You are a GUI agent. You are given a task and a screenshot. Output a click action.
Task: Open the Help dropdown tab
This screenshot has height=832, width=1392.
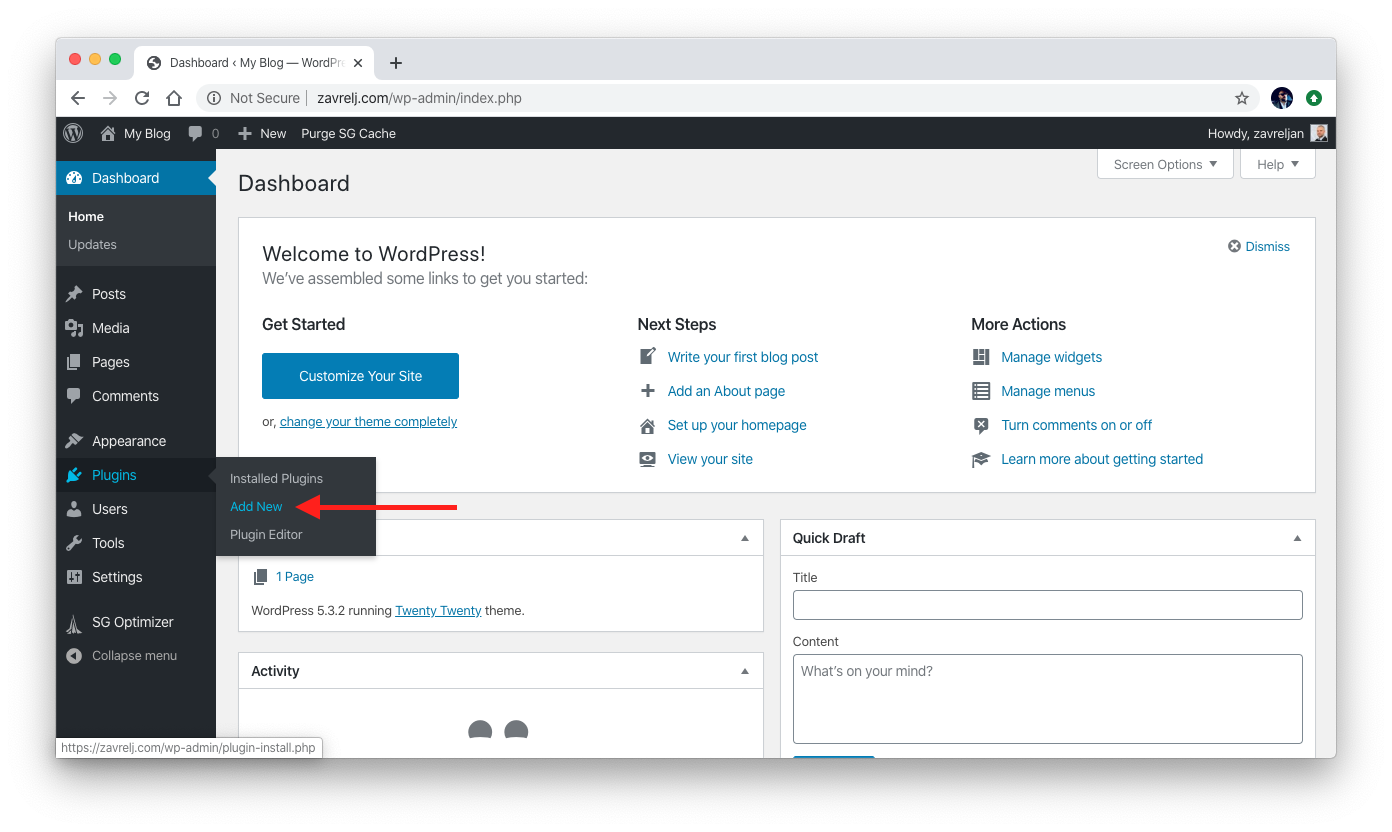click(1278, 164)
